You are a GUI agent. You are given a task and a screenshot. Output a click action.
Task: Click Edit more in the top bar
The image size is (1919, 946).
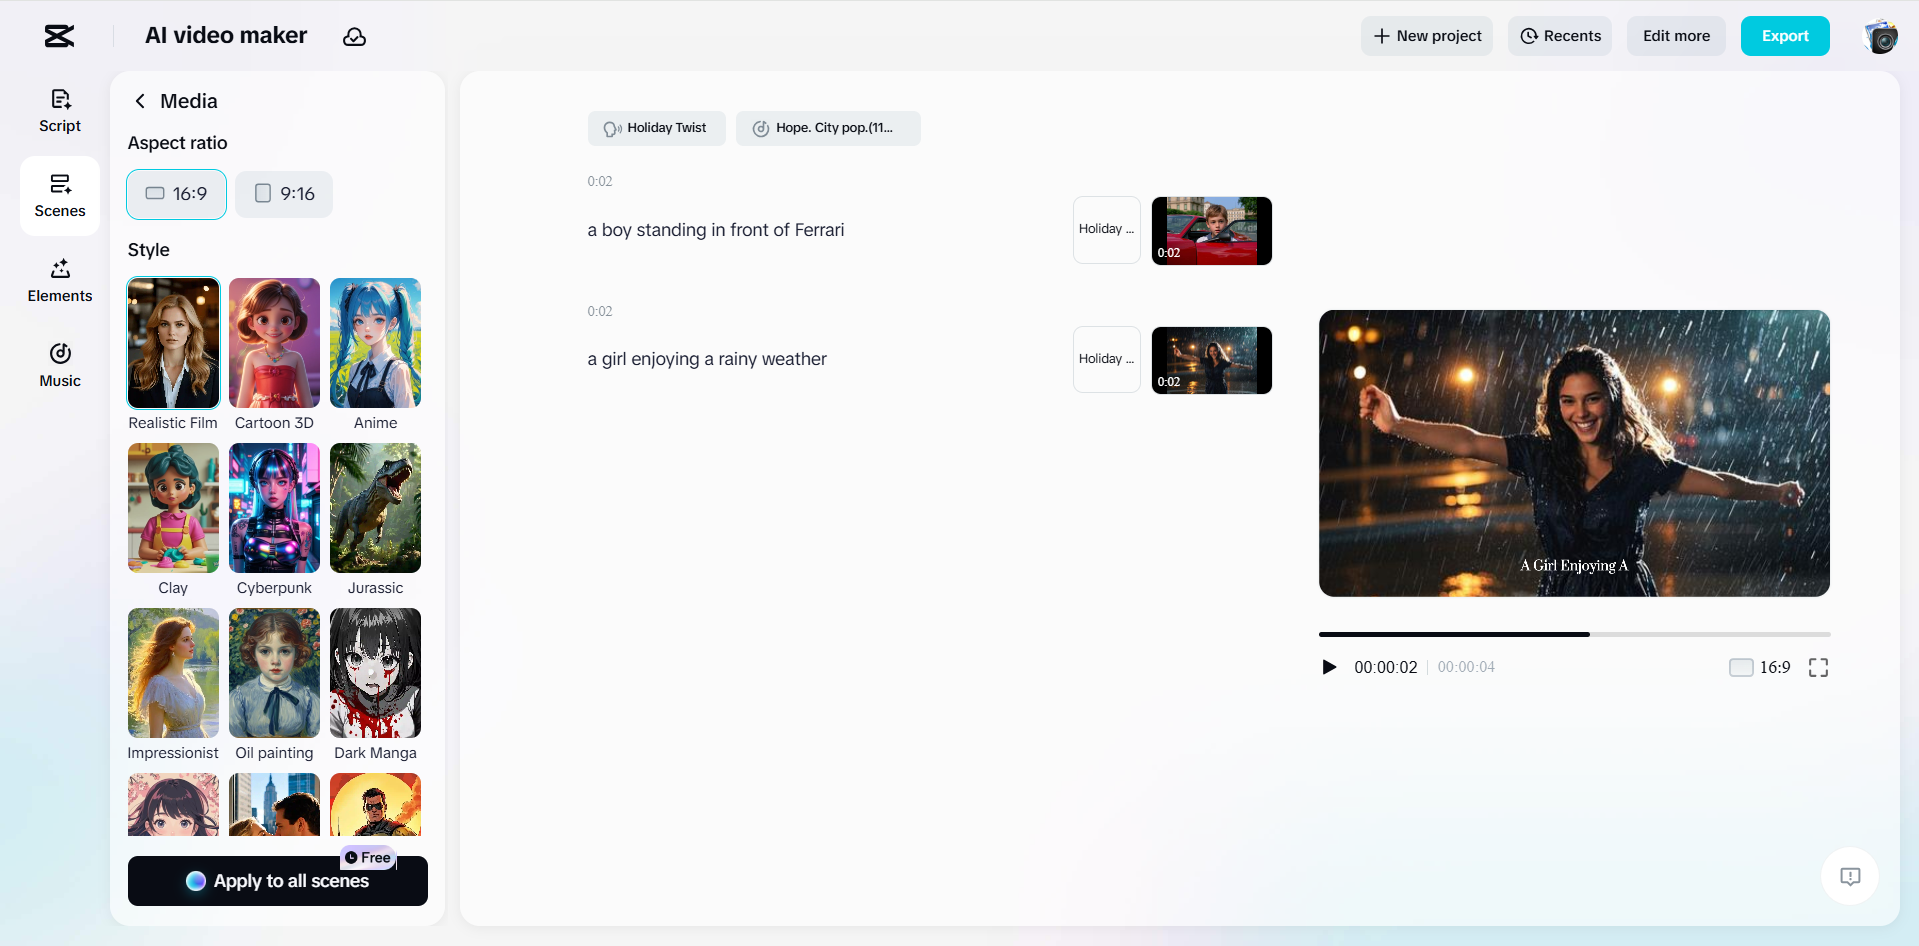click(1675, 36)
